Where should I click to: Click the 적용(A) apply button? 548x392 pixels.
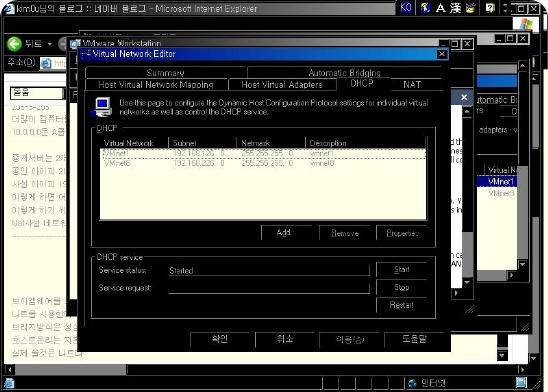[x=350, y=339]
